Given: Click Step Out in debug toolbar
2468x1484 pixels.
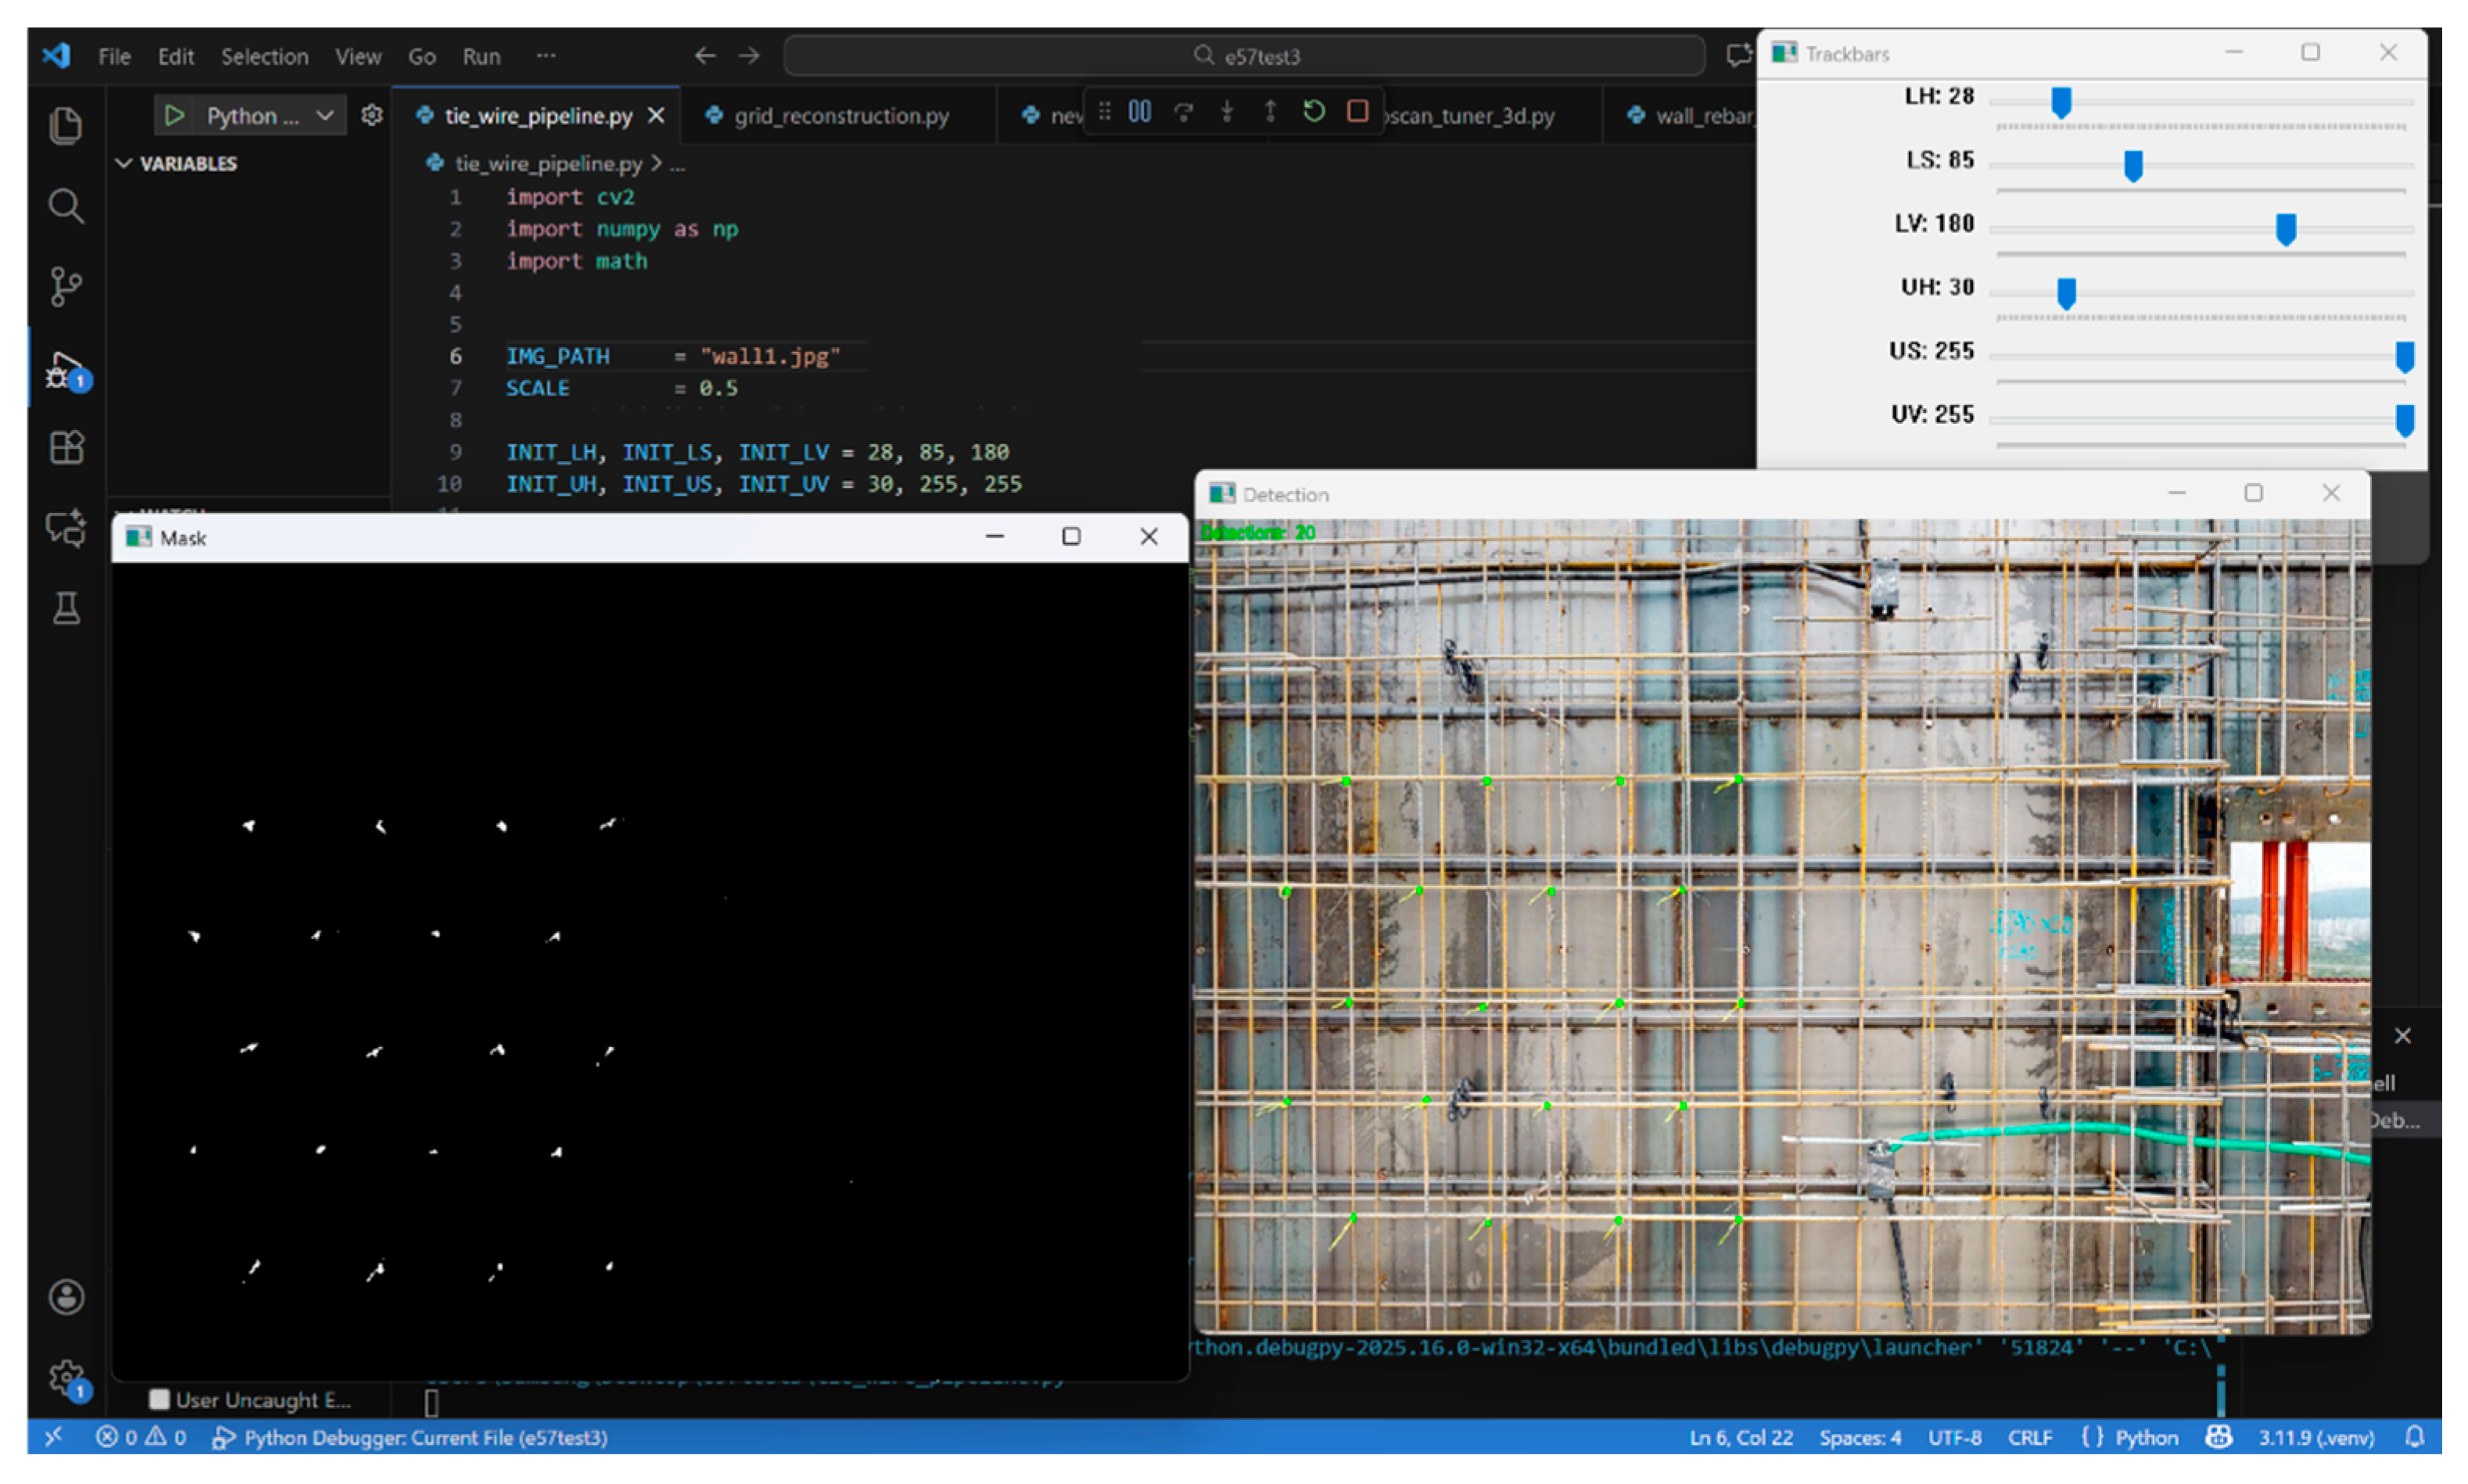Looking at the screenshot, I should (x=1270, y=111).
